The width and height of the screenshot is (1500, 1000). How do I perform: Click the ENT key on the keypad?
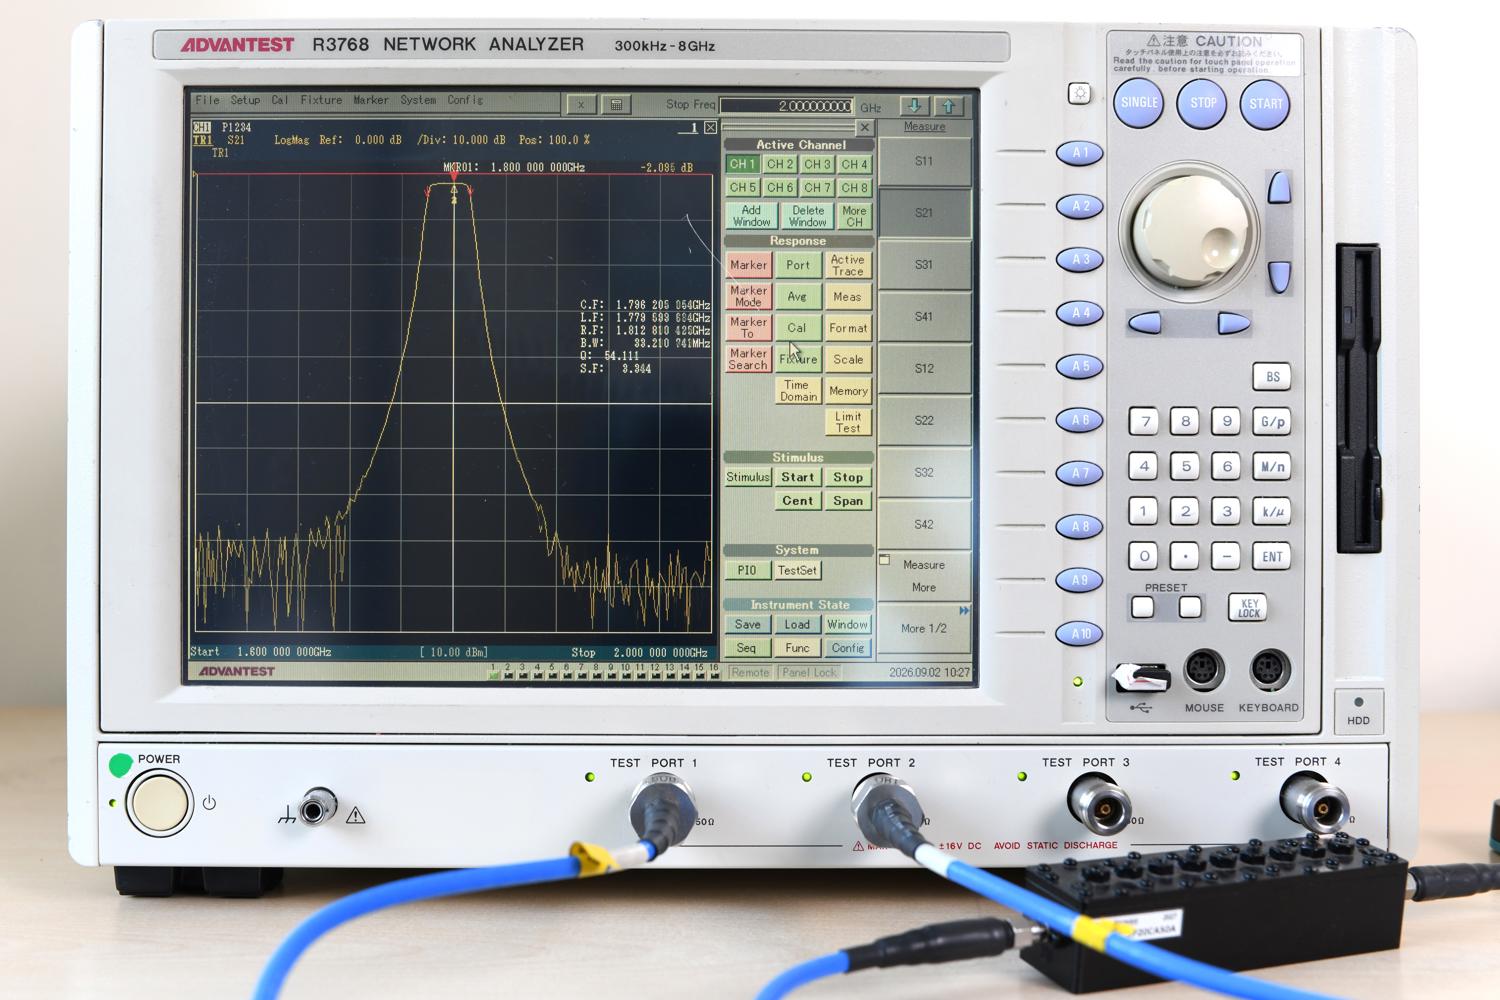pyautogui.click(x=1272, y=556)
